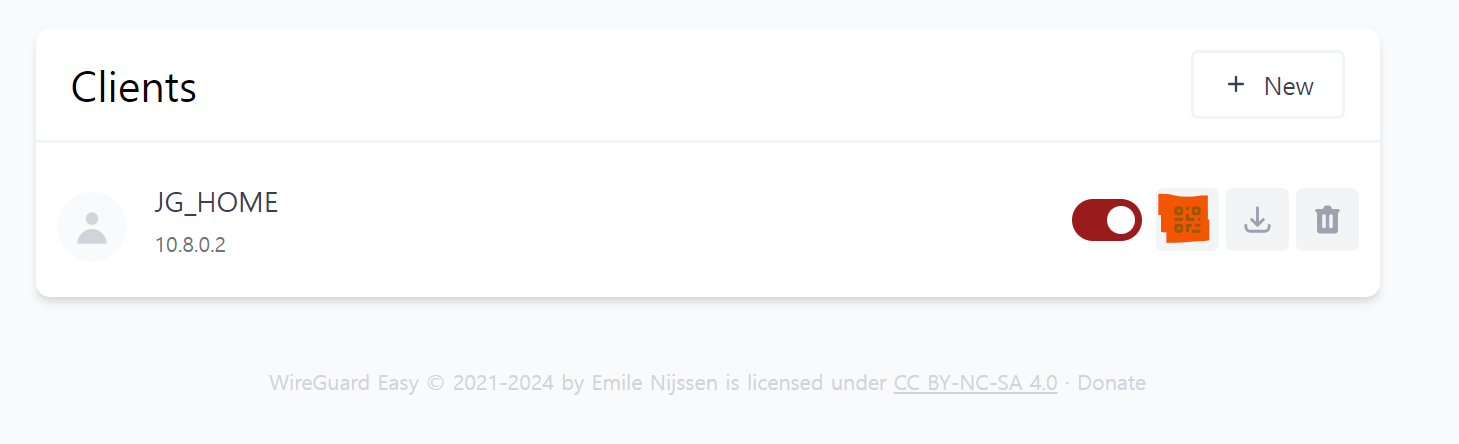Open the Donate link in footer
The image size is (1459, 444).
coord(1111,382)
